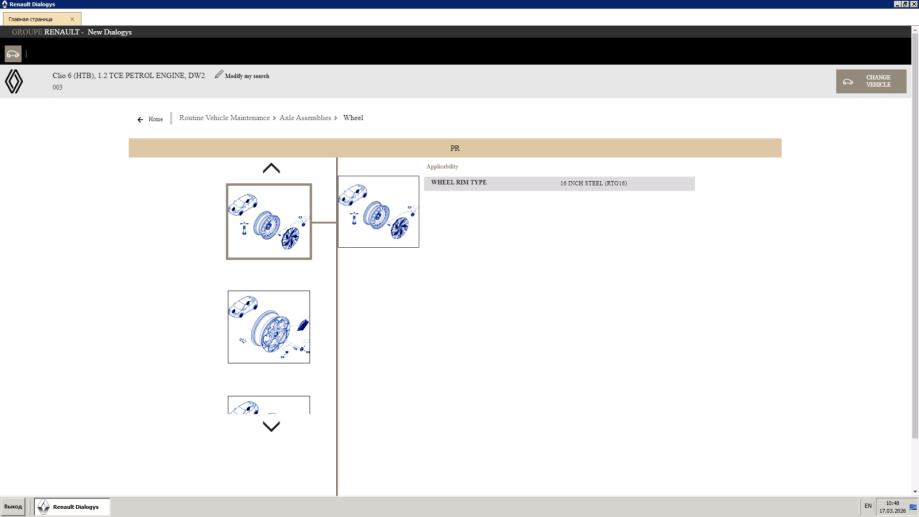This screenshot has height=517, width=919.
Task: Click the WHEEL RIM TYPE label
Action: click(x=459, y=182)
